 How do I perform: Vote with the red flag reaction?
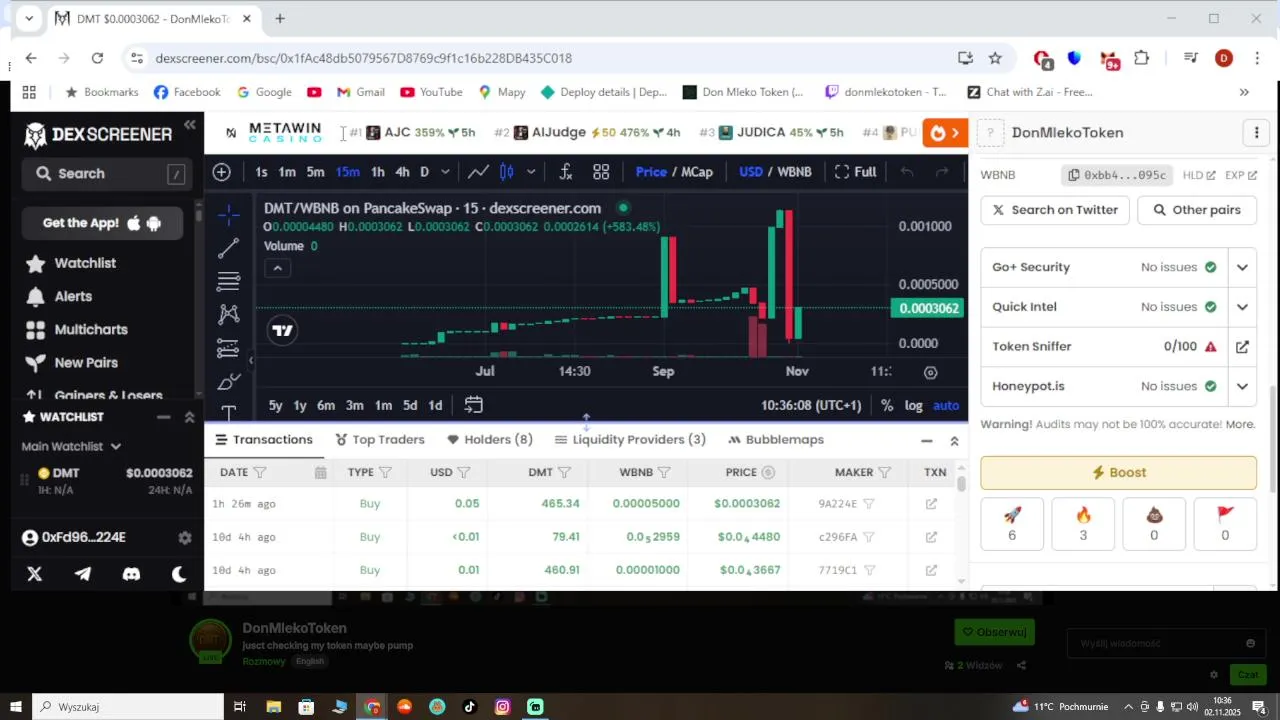[x=1225, y=524]
